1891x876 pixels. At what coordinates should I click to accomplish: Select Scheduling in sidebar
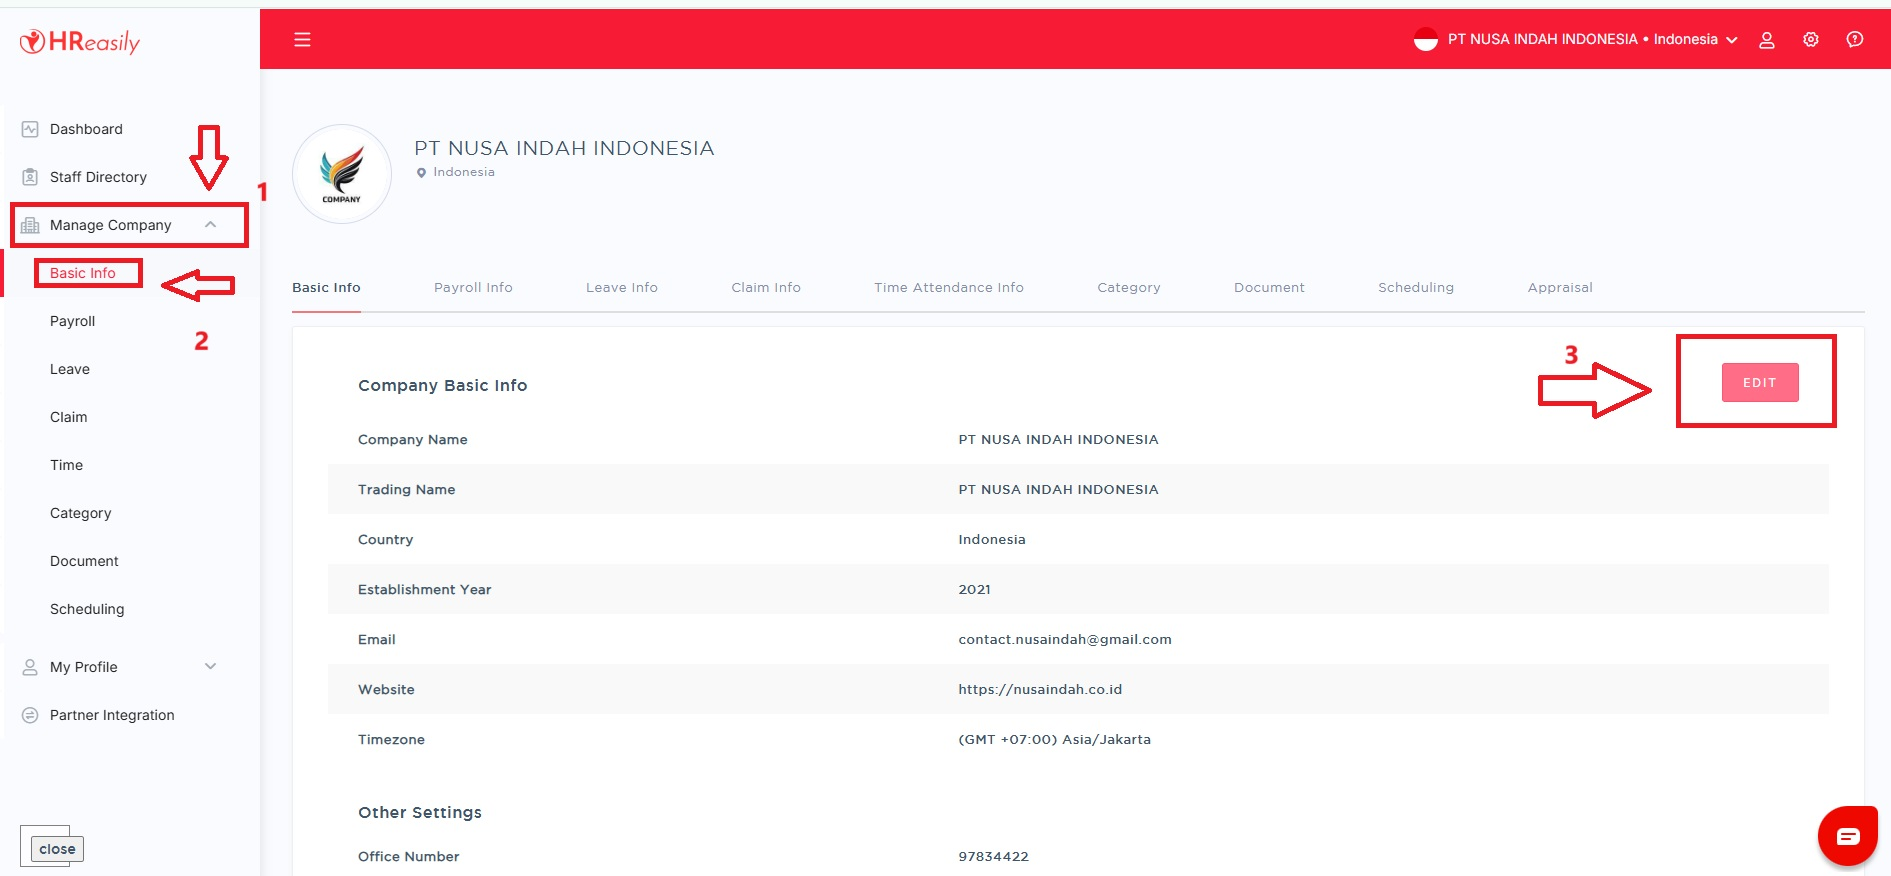coord(87,609)
